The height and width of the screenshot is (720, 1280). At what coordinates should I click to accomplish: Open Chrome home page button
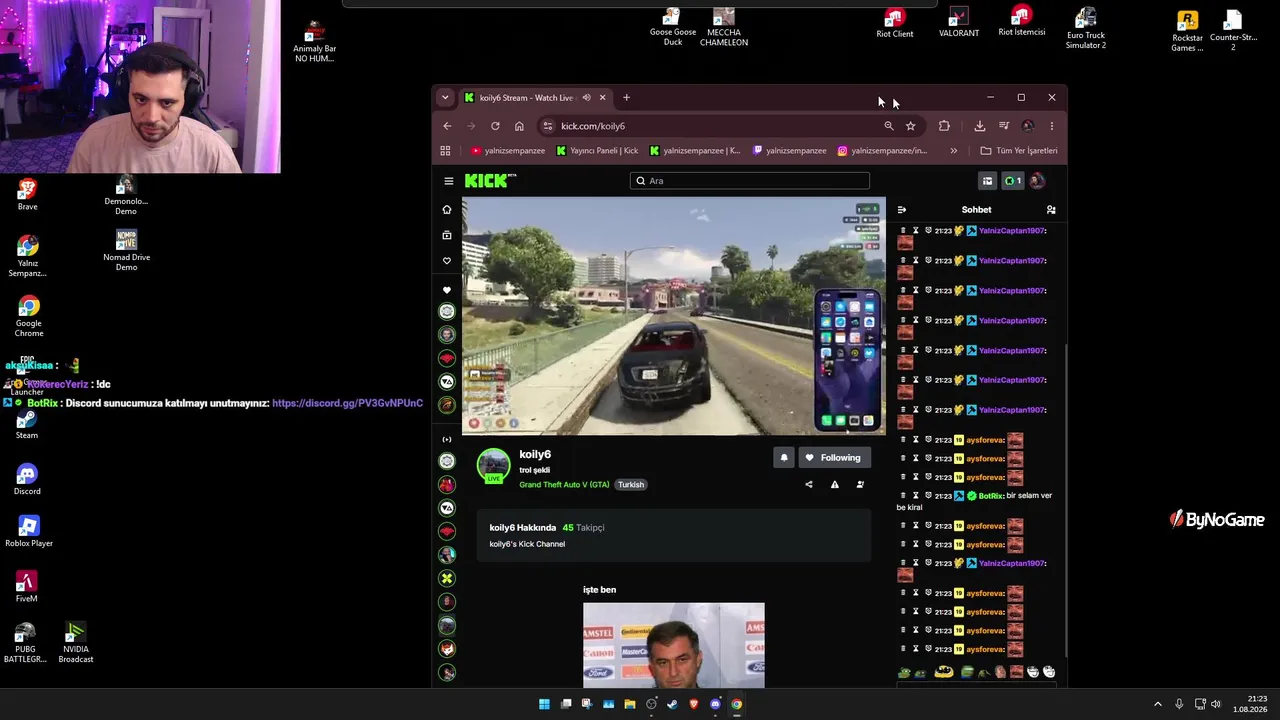(x=519, y=126)
